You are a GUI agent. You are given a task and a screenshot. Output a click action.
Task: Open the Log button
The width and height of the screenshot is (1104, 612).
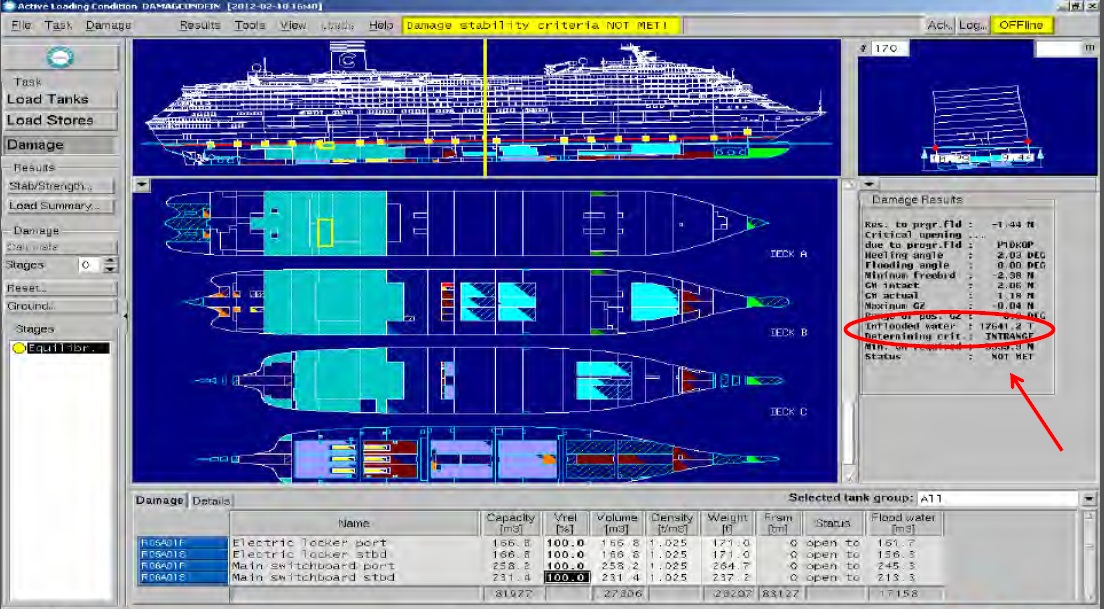click(x=972, y=25)
